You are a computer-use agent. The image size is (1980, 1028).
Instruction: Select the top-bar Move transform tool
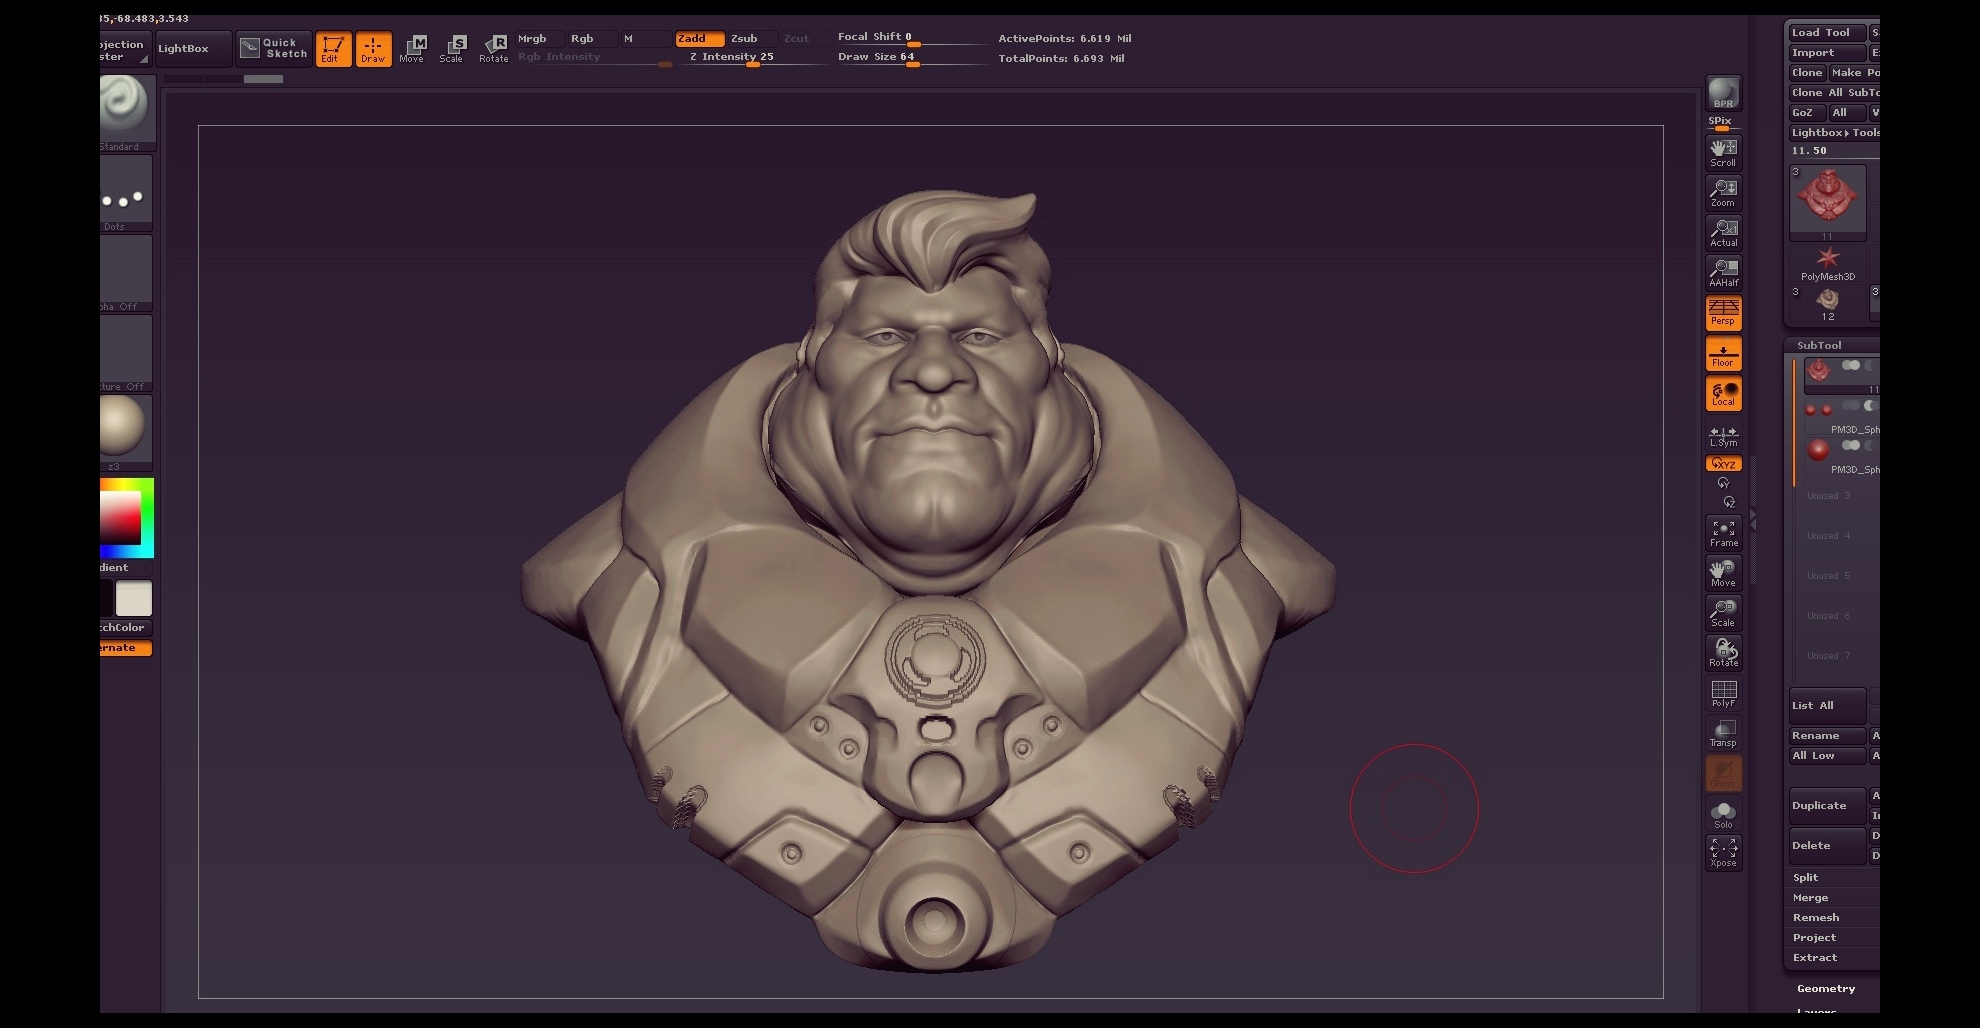412,49
